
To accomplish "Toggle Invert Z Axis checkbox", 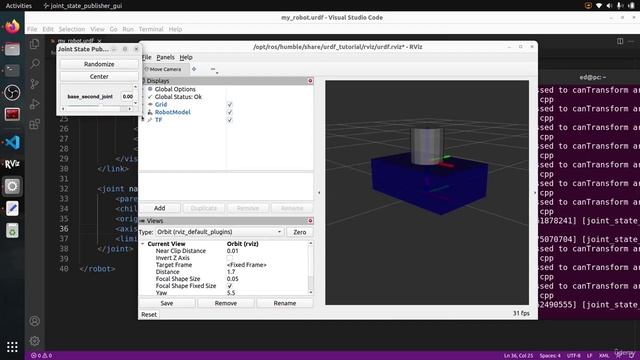I will click(x=229, y=258).
